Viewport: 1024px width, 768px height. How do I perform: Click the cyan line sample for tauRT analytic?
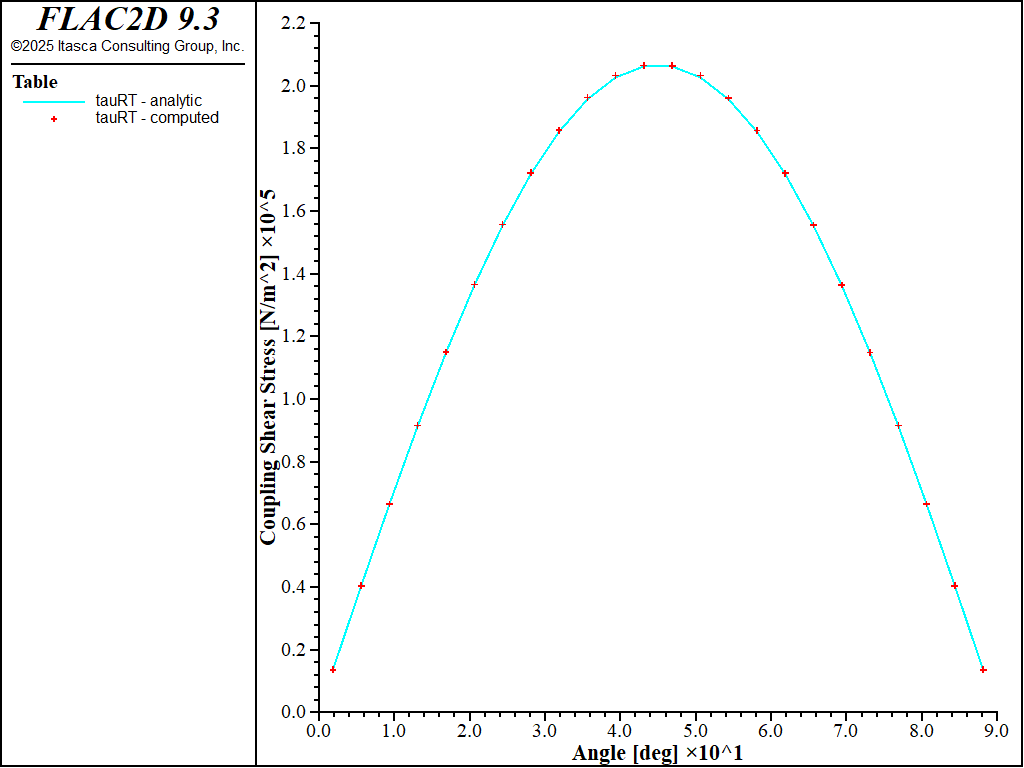[54, 101]
